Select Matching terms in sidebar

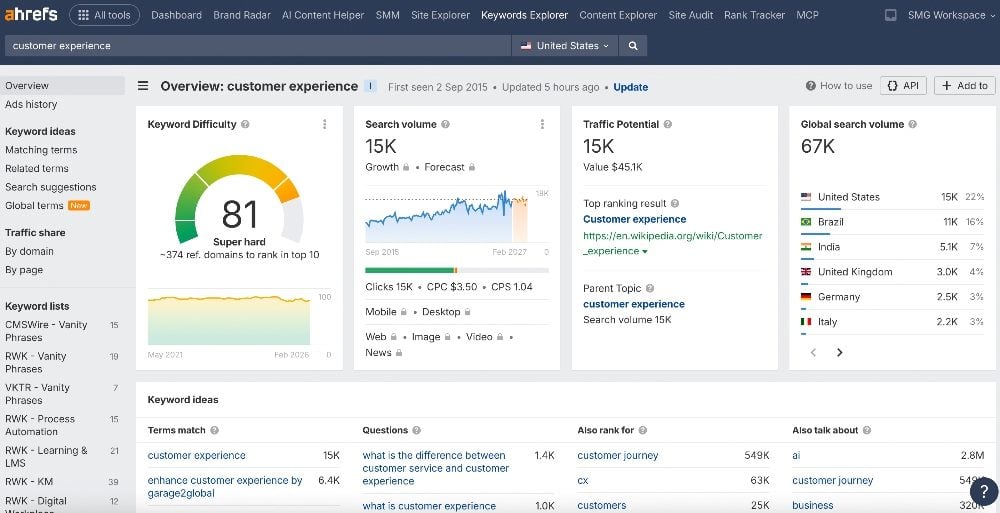click(x=41, y=150)
